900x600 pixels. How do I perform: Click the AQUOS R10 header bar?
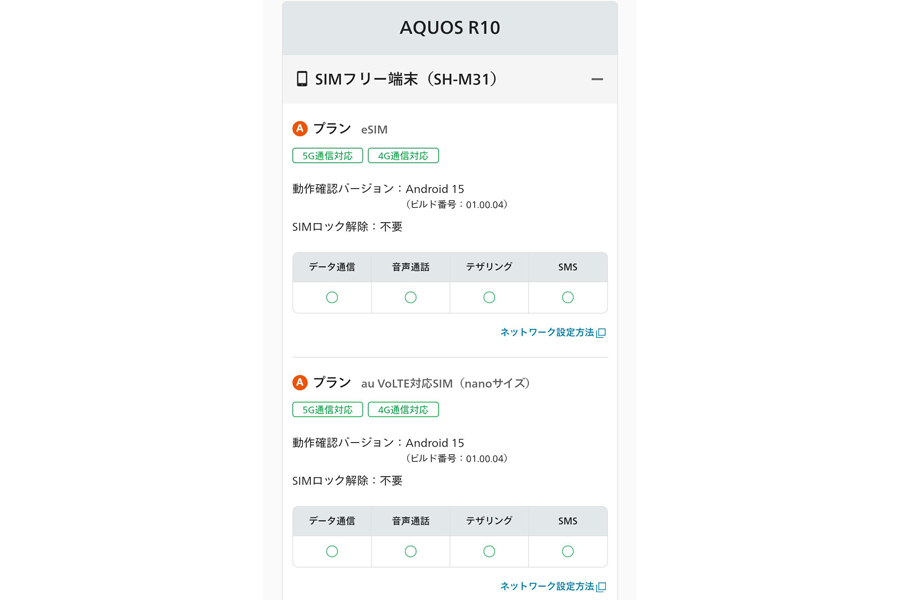tap(450, 28)
